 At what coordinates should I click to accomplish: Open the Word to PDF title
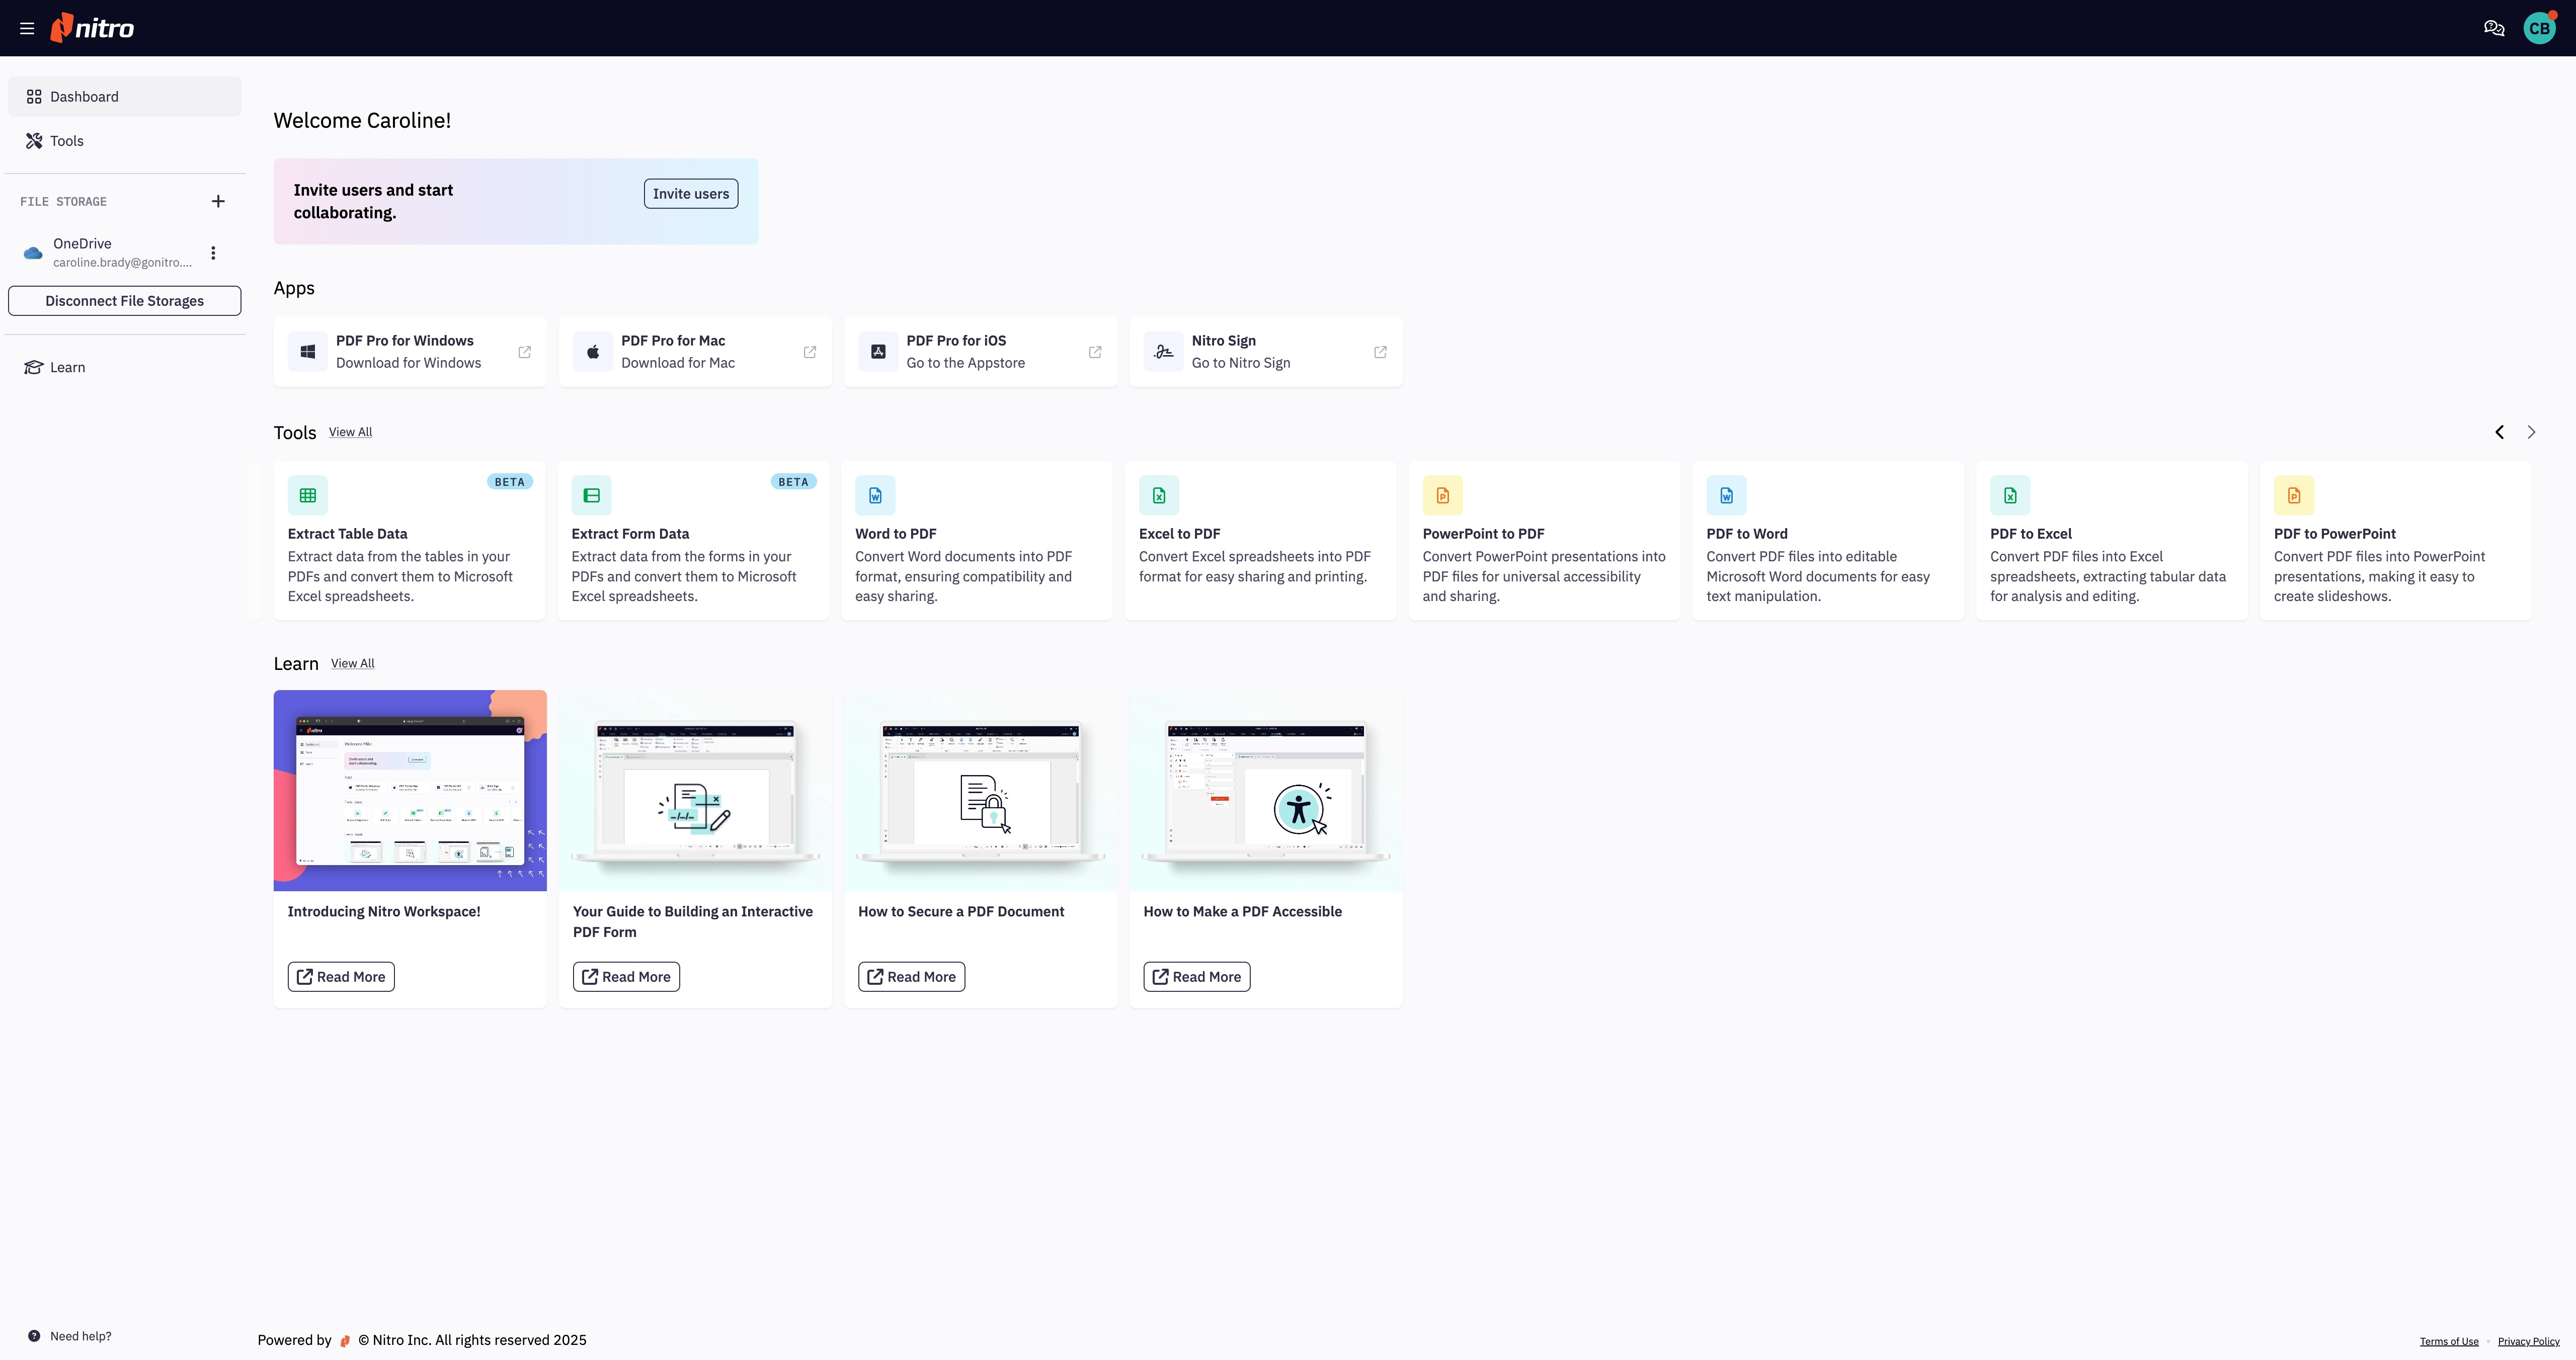[x=896, y=534]
